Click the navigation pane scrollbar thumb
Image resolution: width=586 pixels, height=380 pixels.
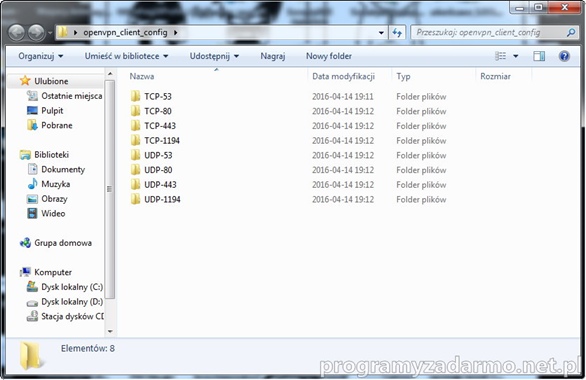pyautogui.click(x=110, y=189)
